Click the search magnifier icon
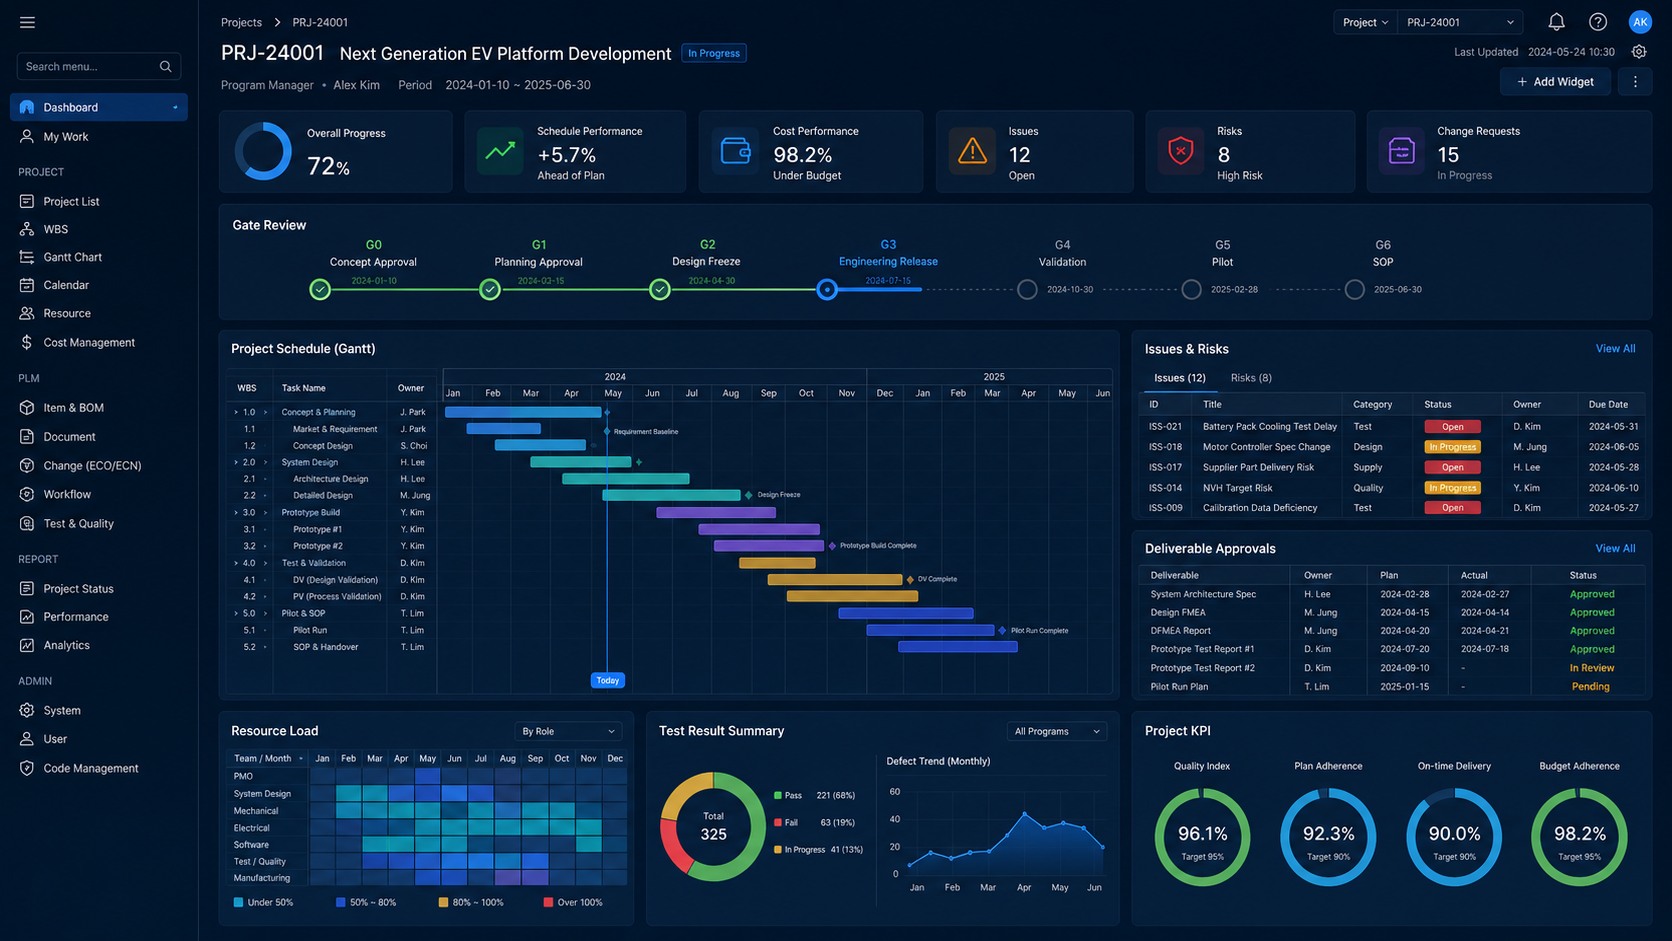 [x=165, y=66]
